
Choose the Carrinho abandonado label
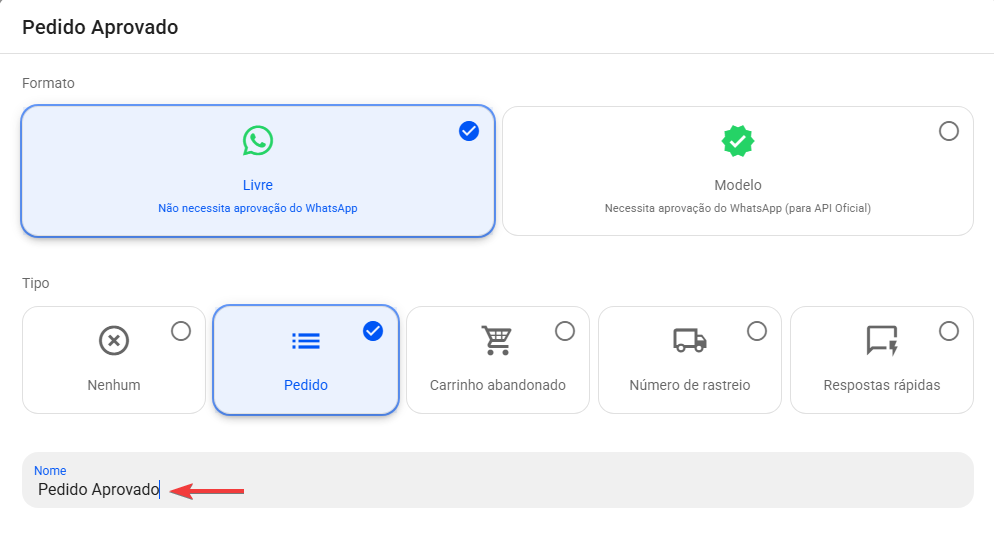pyautogui.click(x=498, y=385)
